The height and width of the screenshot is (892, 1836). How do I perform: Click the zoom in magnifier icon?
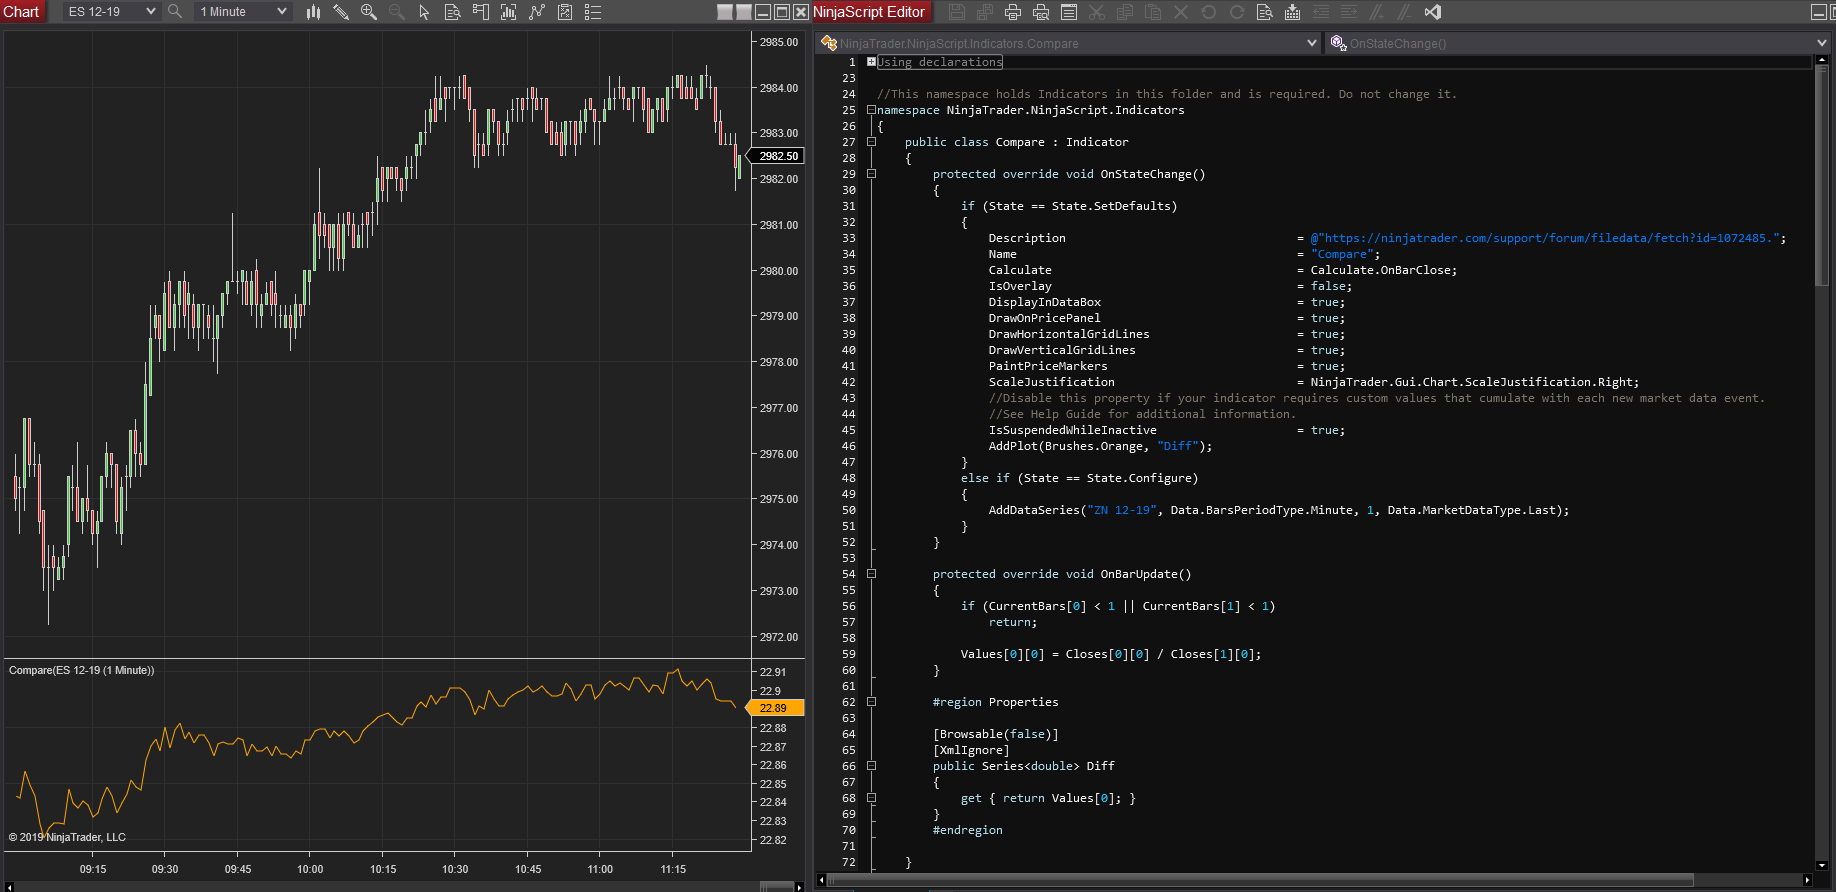(369, 12)
